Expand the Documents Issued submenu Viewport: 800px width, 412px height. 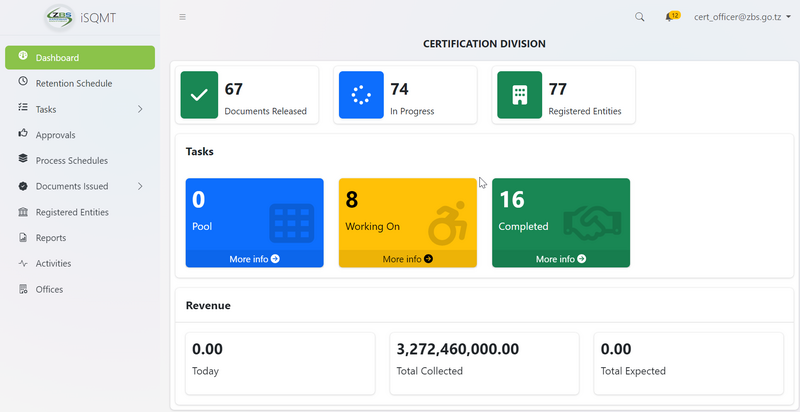click(140, 186)
